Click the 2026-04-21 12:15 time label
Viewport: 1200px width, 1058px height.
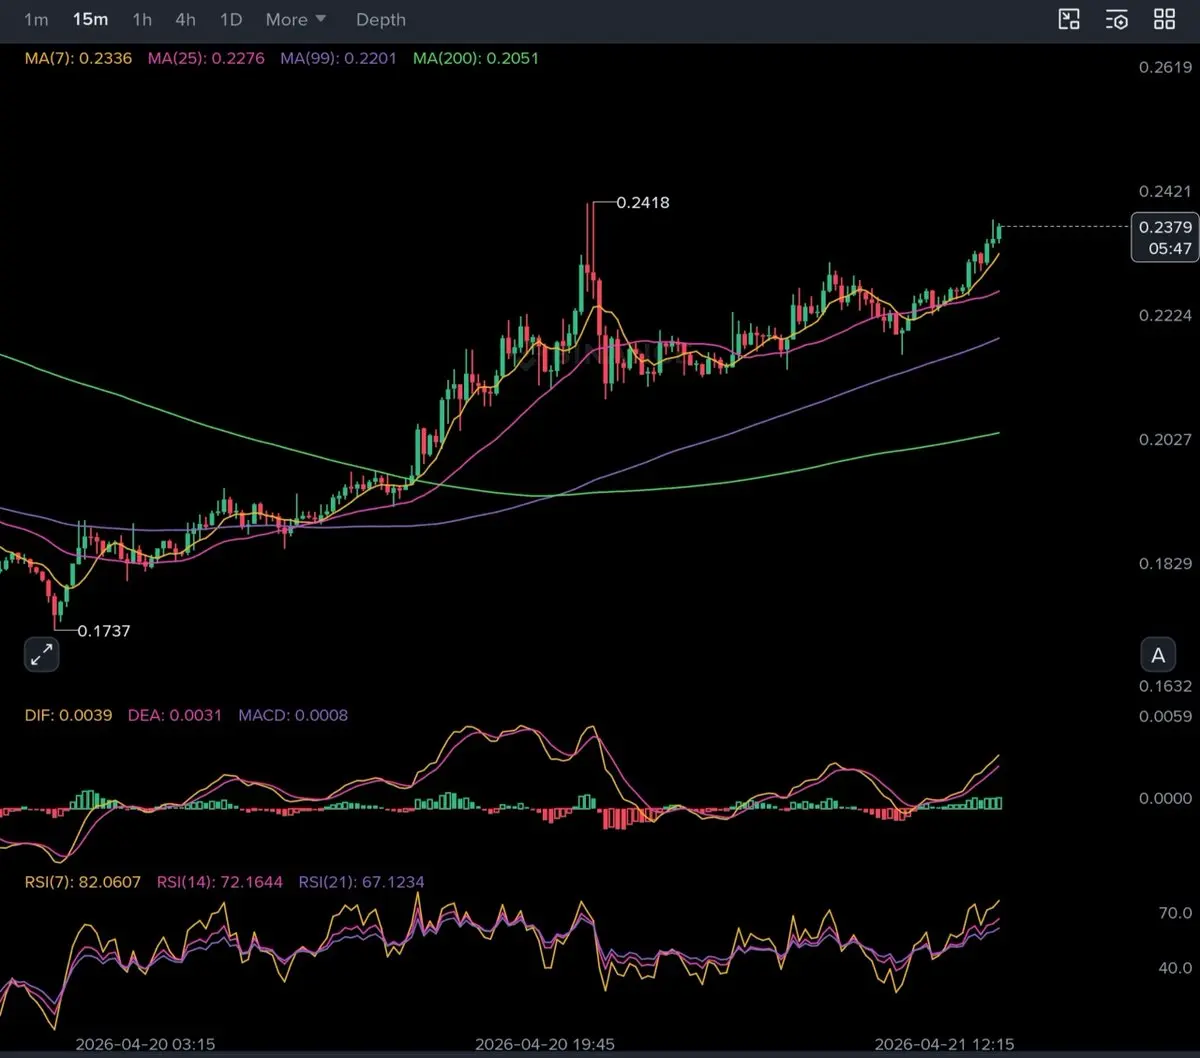tap(944, 1044)
